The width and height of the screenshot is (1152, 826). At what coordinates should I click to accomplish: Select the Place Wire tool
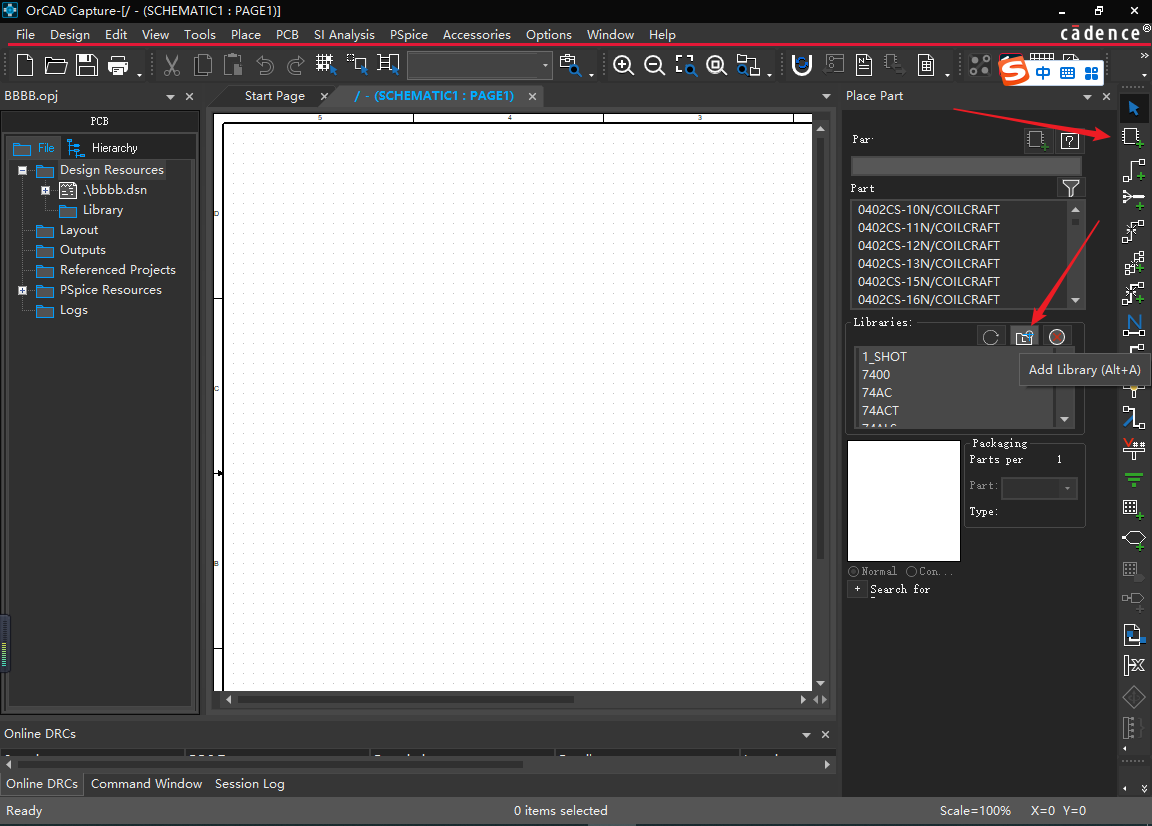(x=1134, y=170)
